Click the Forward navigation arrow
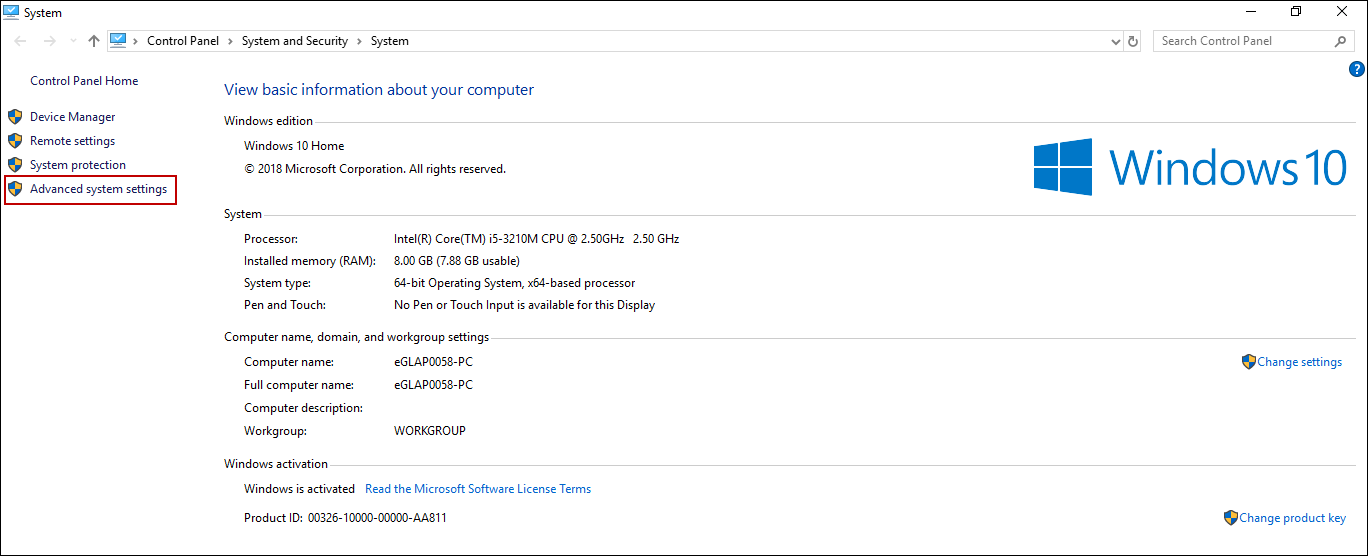 (x=49, y=41)
